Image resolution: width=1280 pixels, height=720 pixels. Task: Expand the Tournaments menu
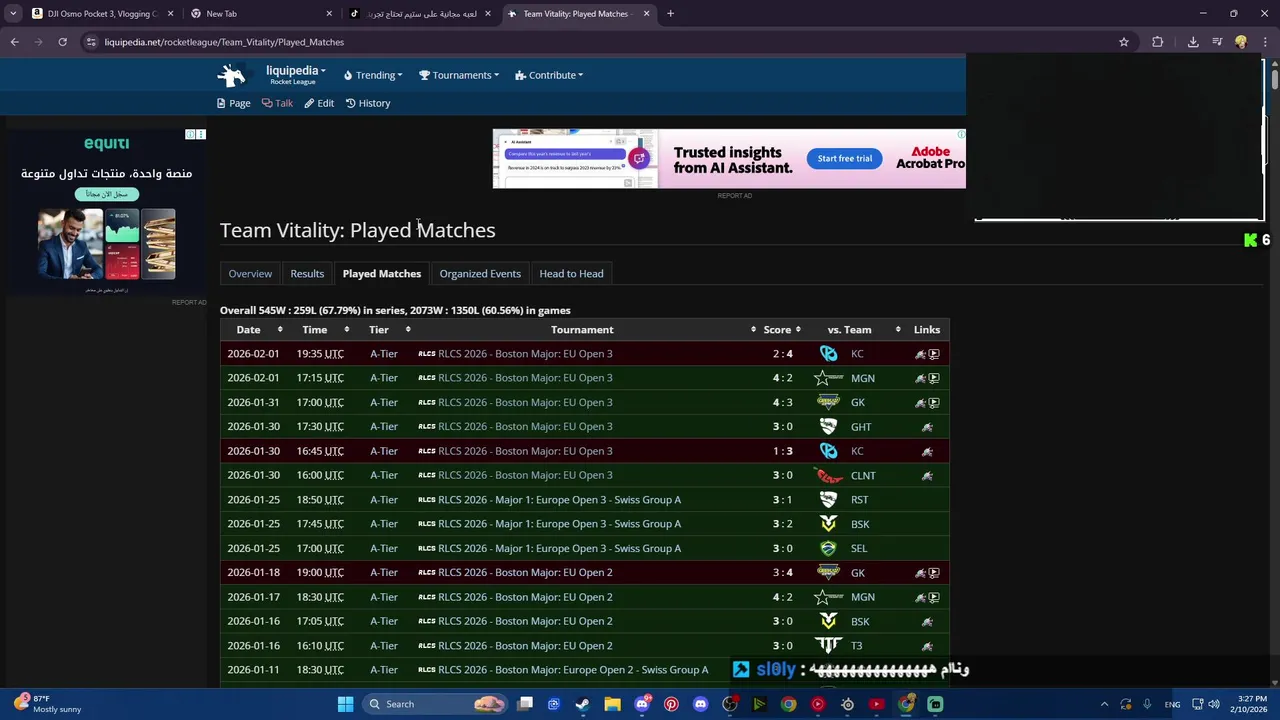click(459, 75)
